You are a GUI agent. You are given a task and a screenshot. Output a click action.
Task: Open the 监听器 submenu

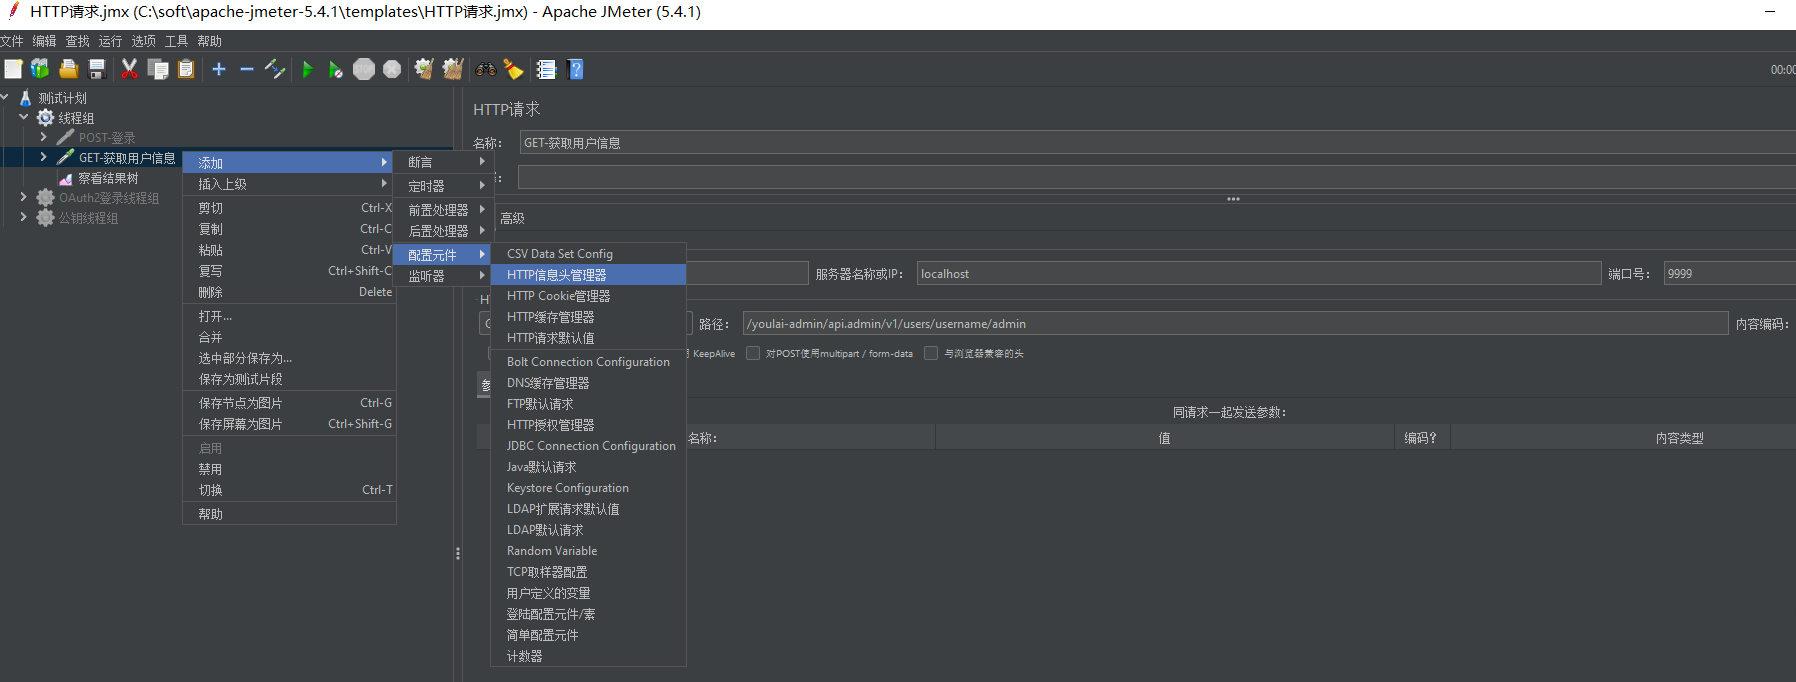pos(441,276)
